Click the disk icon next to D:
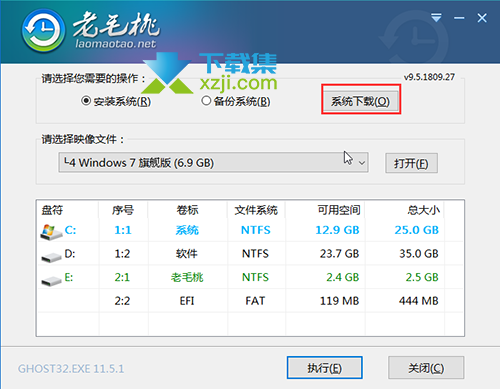This screenshot has width=500, height=389. pyautogui.click(x=51, y=257)
